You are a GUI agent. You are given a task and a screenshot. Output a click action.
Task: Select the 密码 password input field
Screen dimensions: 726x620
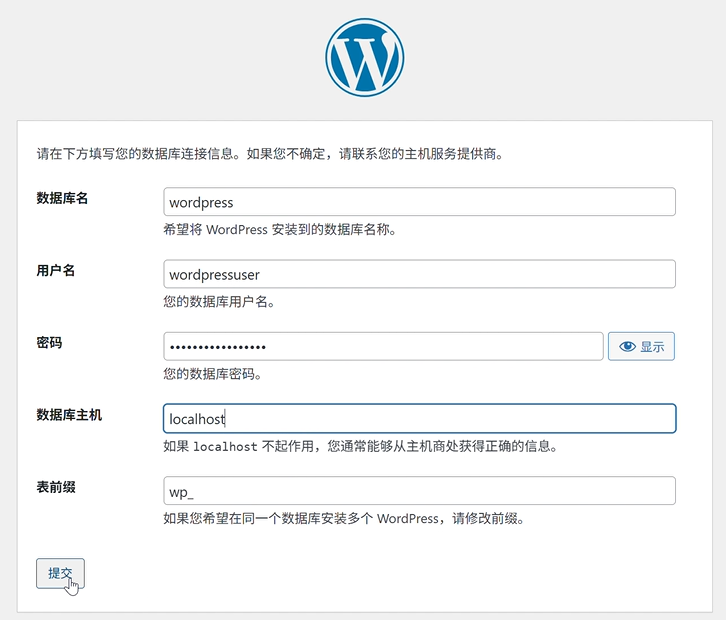pos(383,346)
